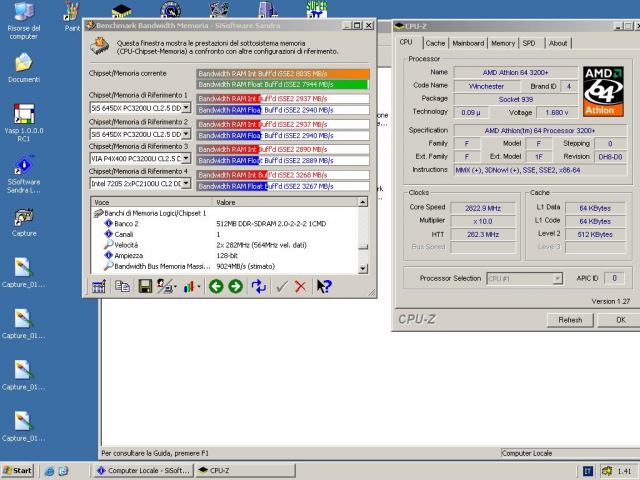Screen dimensions: 640x480
Task: Open Risorse del computer desktop icon
Action: coord(24,20)
